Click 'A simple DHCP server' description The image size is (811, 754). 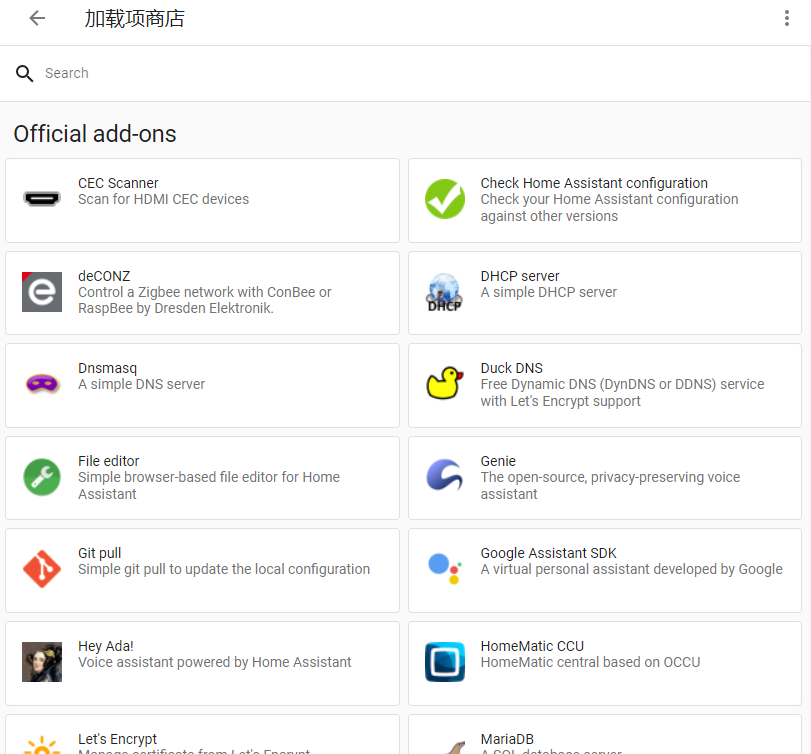549,292
